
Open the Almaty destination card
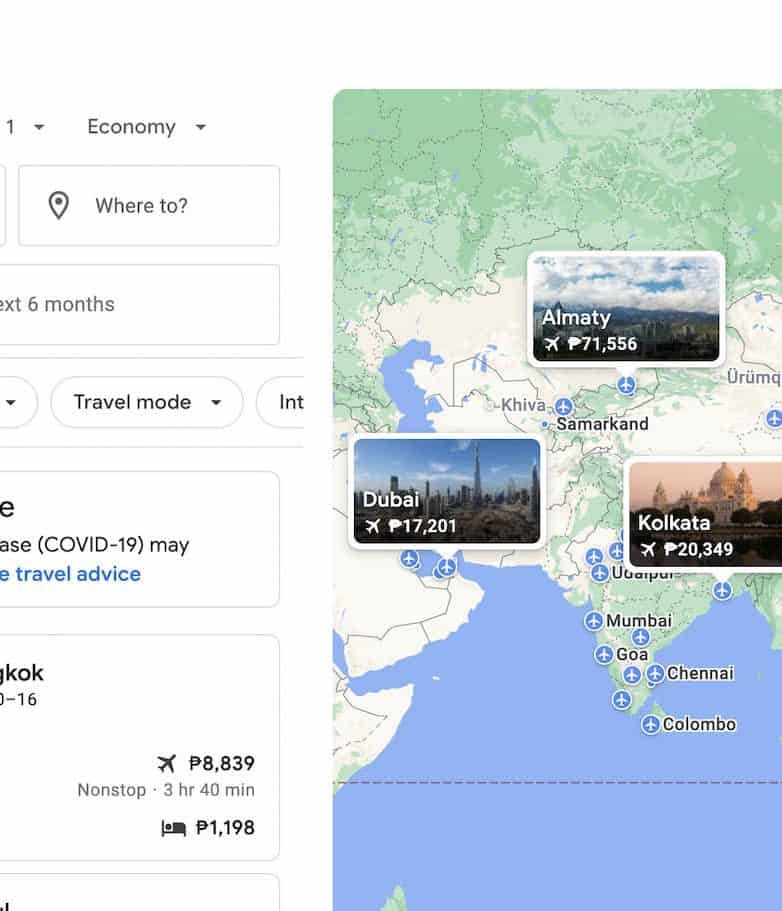pyautogui.click(x=626, y=307)
